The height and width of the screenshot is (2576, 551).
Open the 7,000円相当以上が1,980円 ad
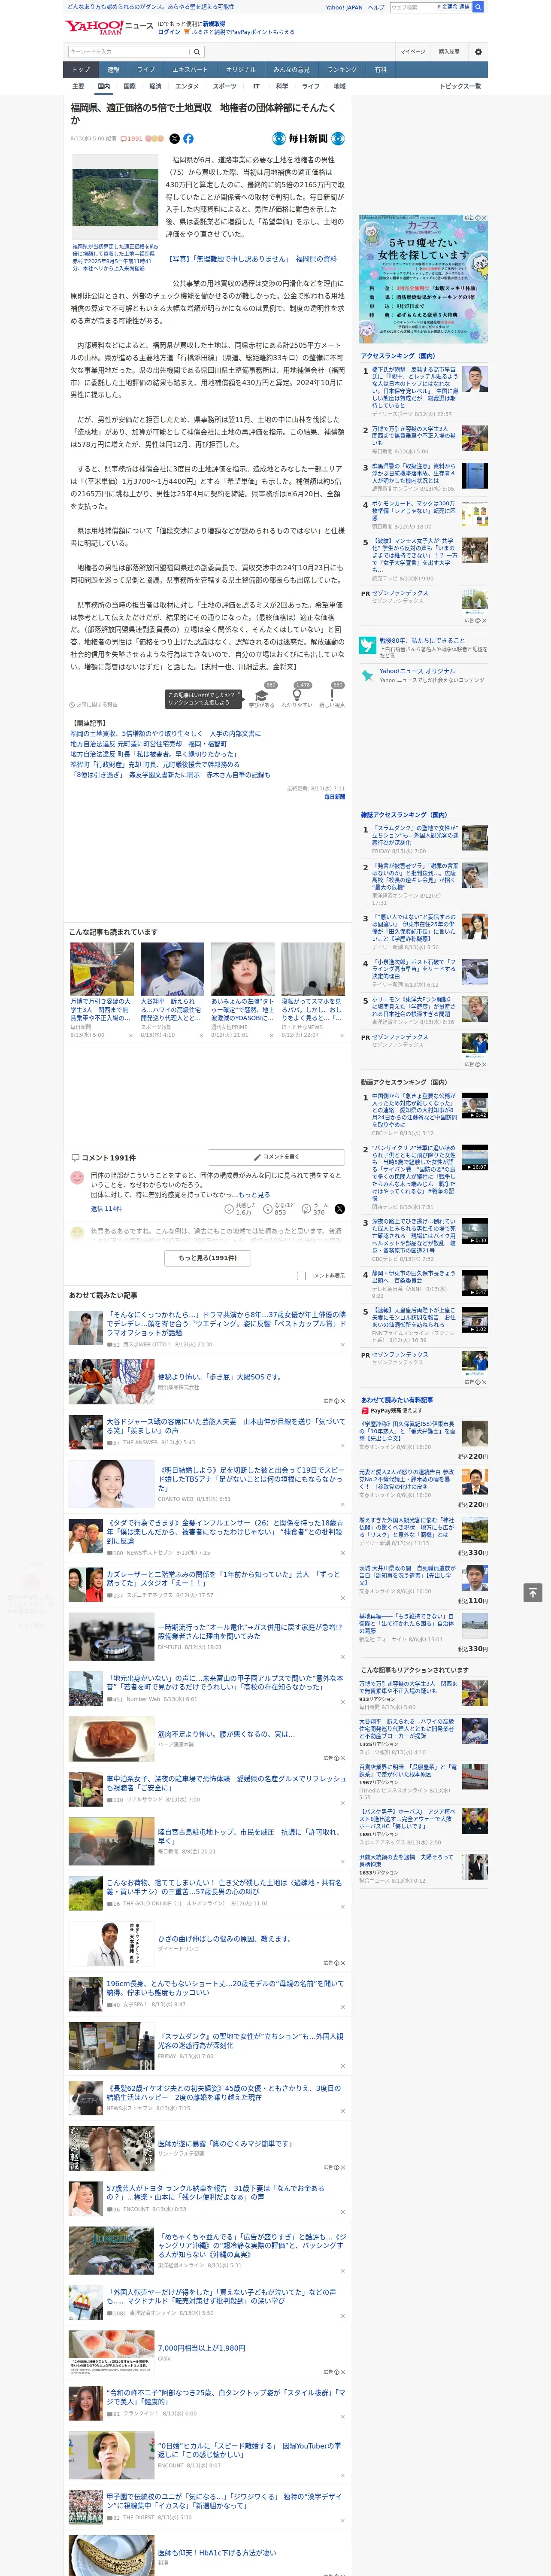pyautogui.click(x=201, y=2348)
